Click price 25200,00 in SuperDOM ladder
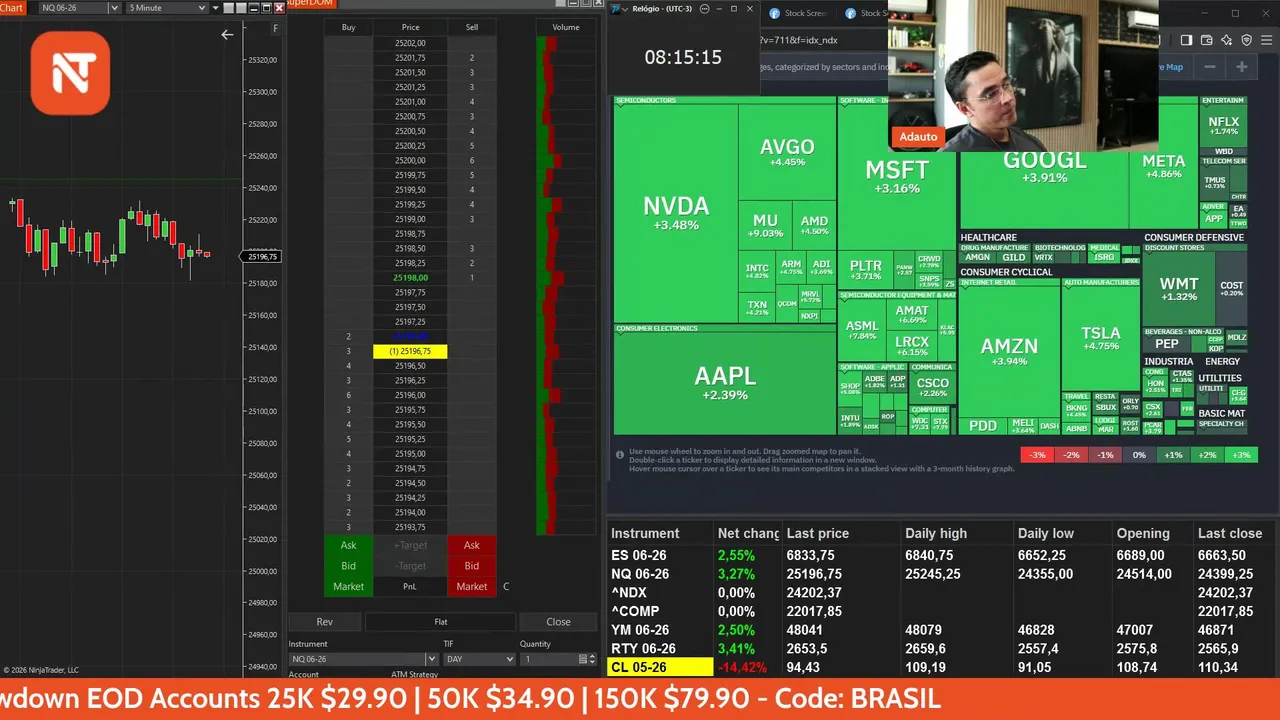Image resolution: width=1280 pixels, height=720 pixels. coord(410,160)
